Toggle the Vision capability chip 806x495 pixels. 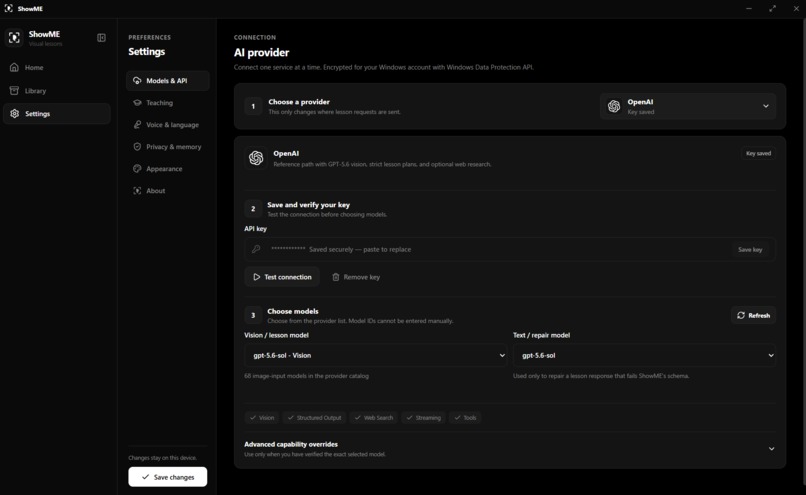tap(262, 418)
